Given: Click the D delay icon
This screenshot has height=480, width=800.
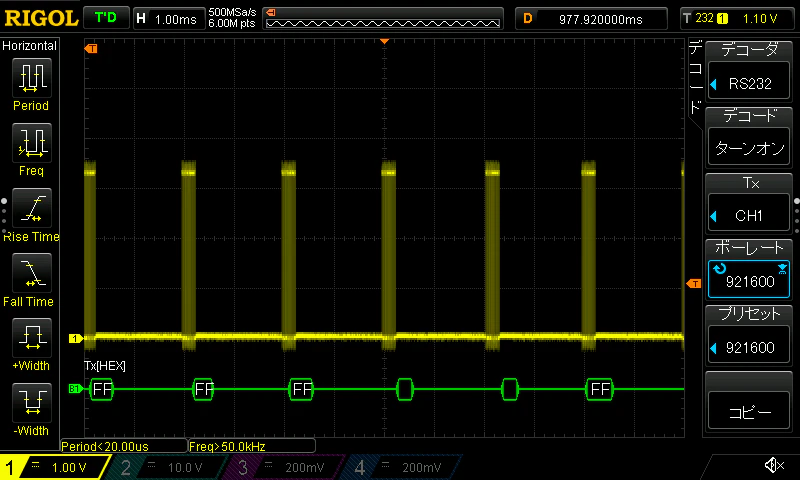Looking at the screenshot, I should click(528, 19).
